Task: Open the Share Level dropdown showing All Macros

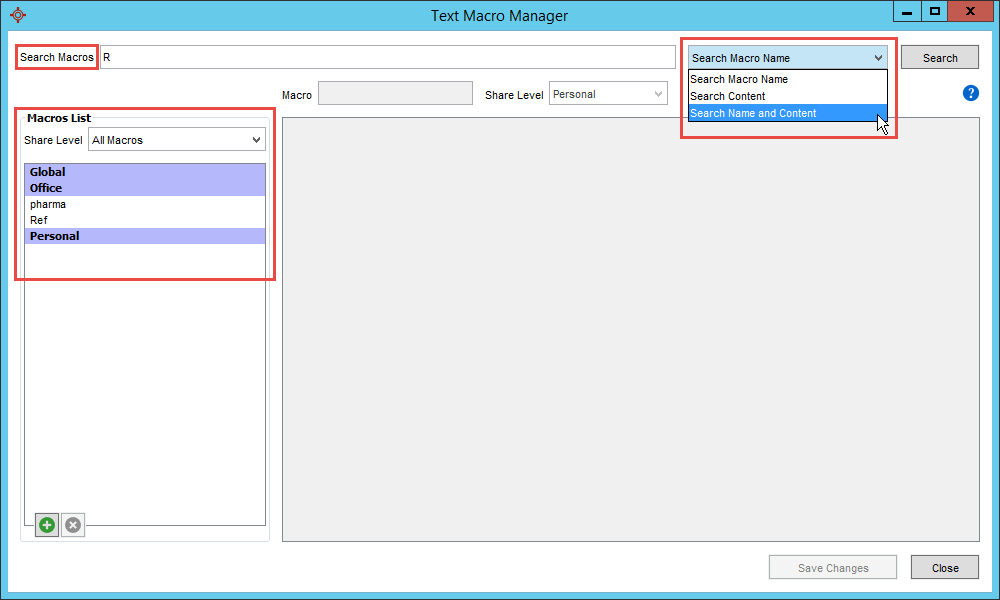Action: click(176, 140)
